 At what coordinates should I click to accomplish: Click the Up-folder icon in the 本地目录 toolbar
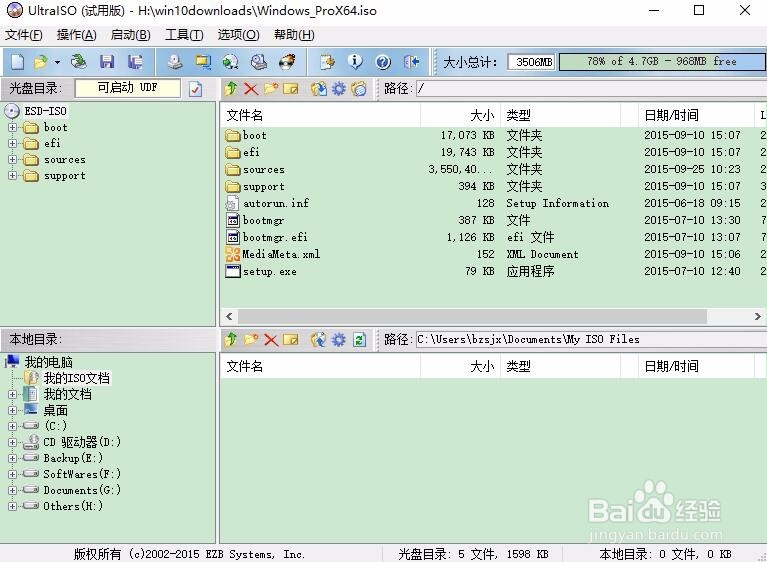click(231, 339)
